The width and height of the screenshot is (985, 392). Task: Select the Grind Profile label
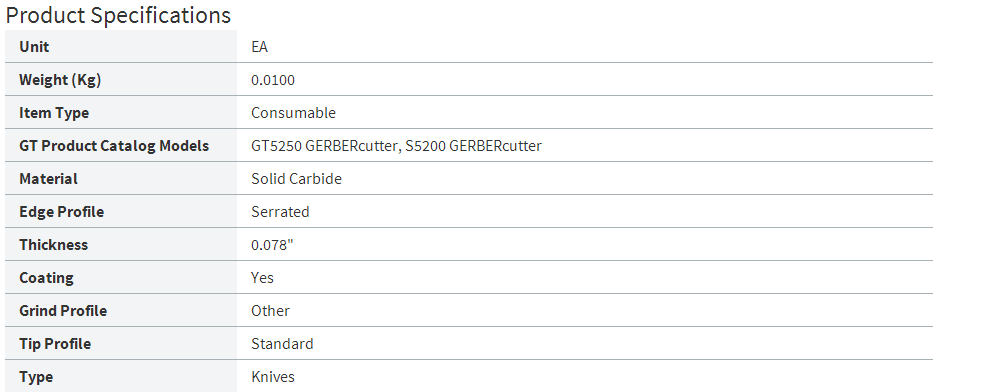point(63,311)
